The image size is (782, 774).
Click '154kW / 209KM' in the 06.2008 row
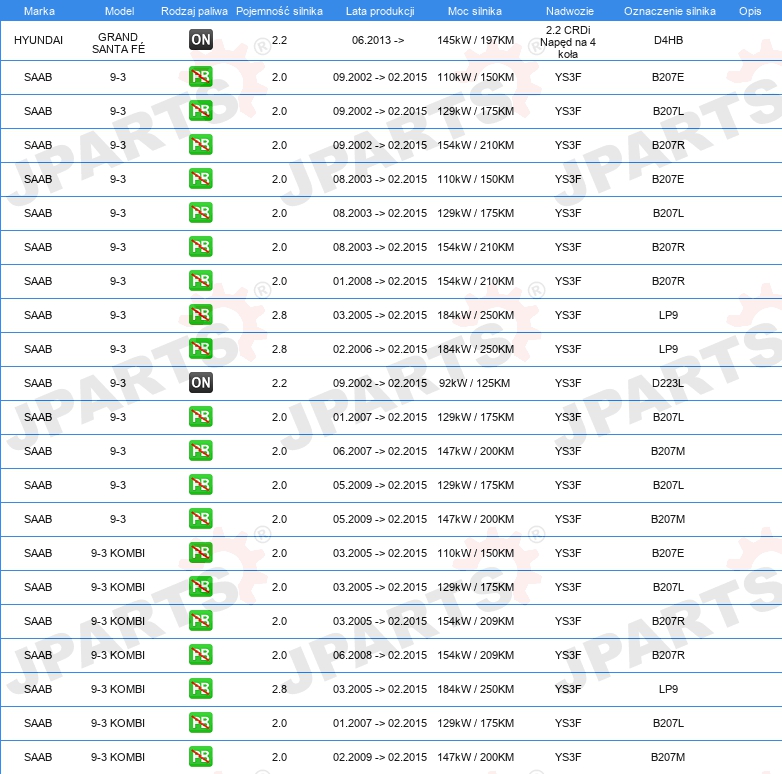tap(475, 655)
